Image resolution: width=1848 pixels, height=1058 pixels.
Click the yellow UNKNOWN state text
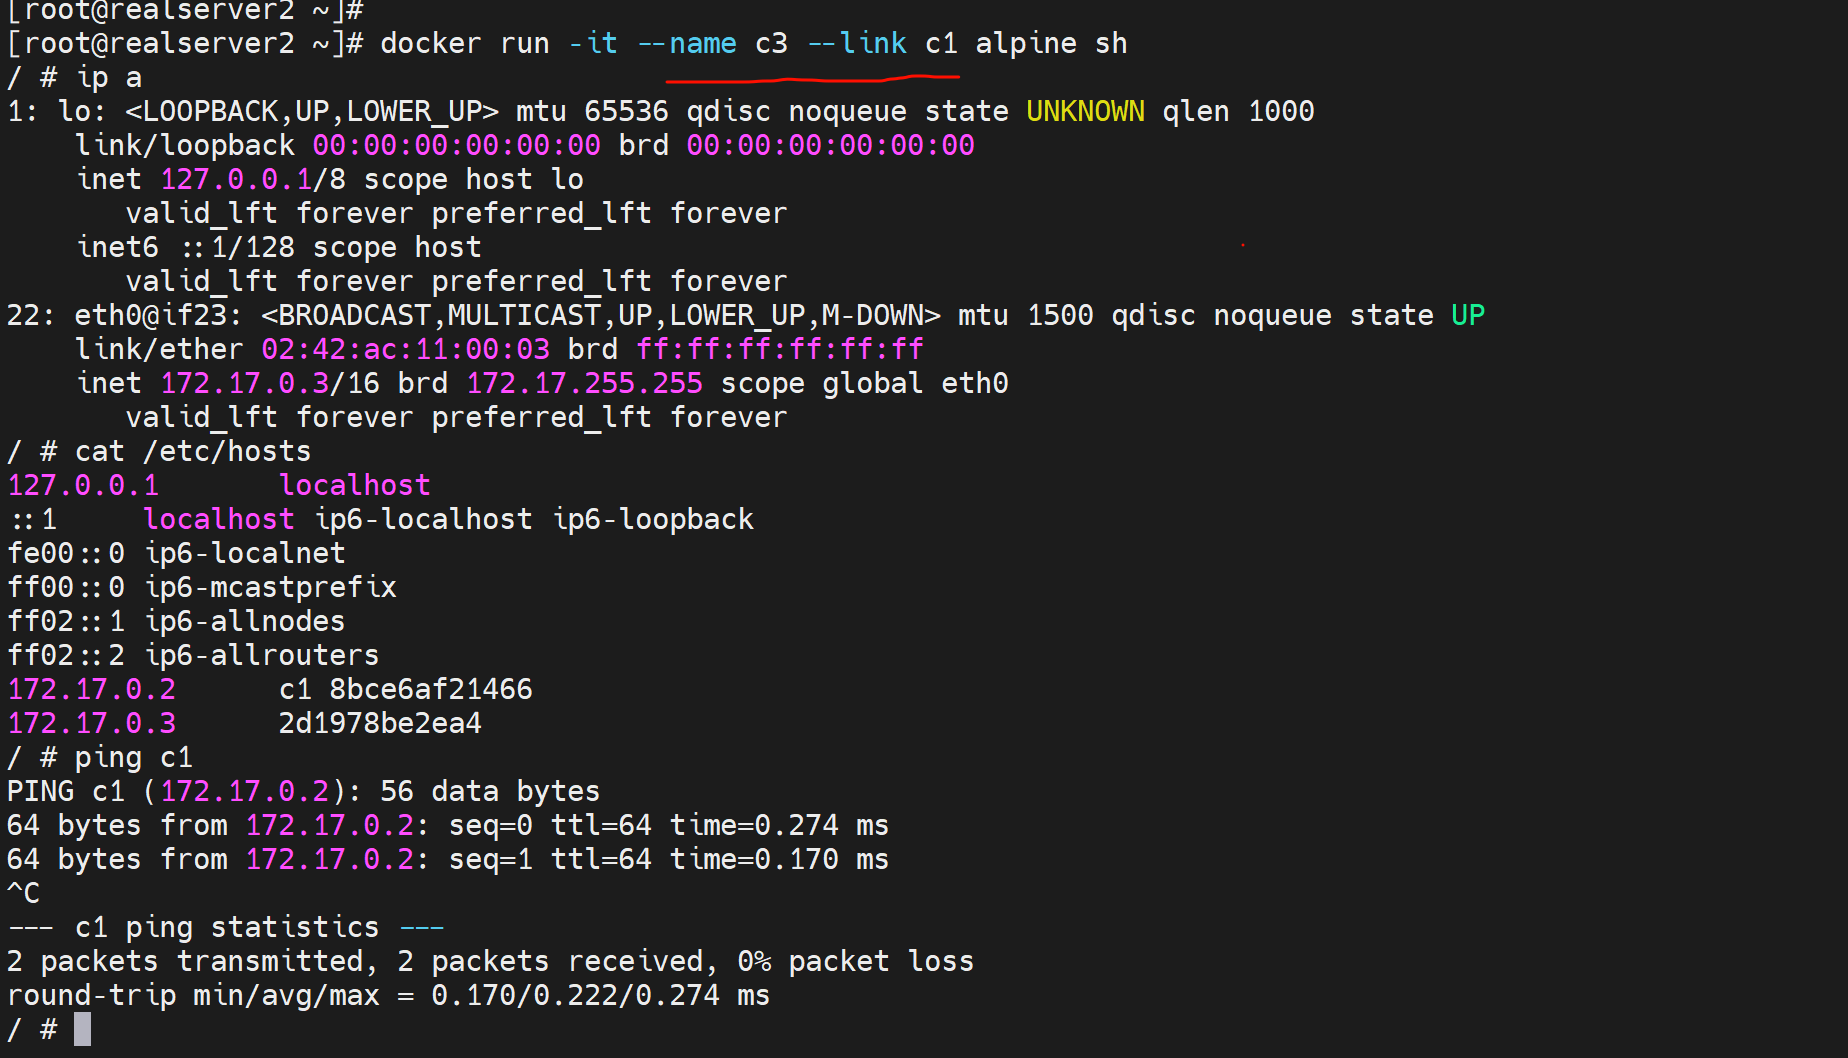1085,112
